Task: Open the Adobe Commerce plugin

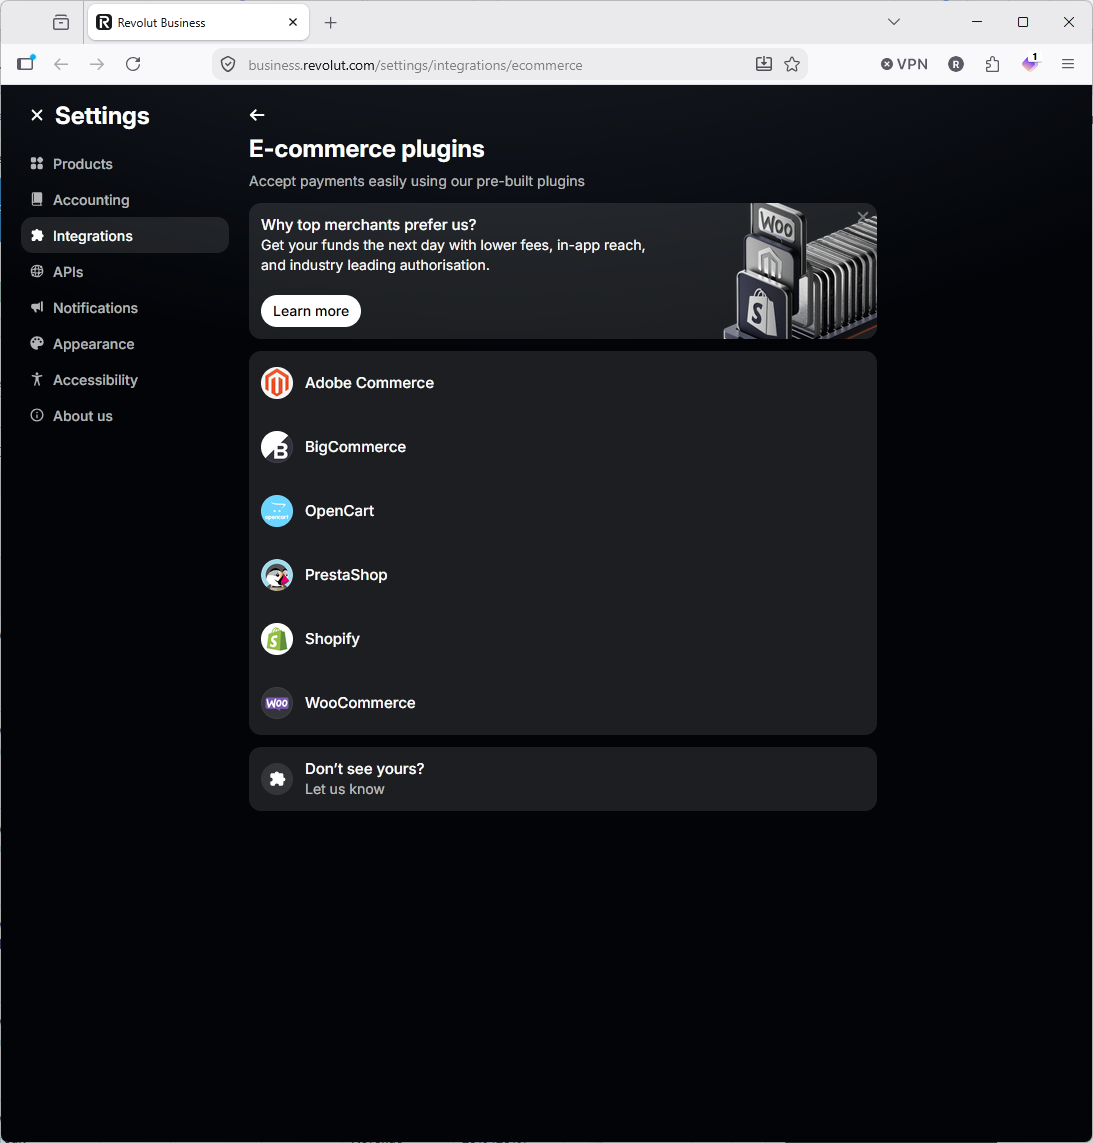Action: point(562,383)
